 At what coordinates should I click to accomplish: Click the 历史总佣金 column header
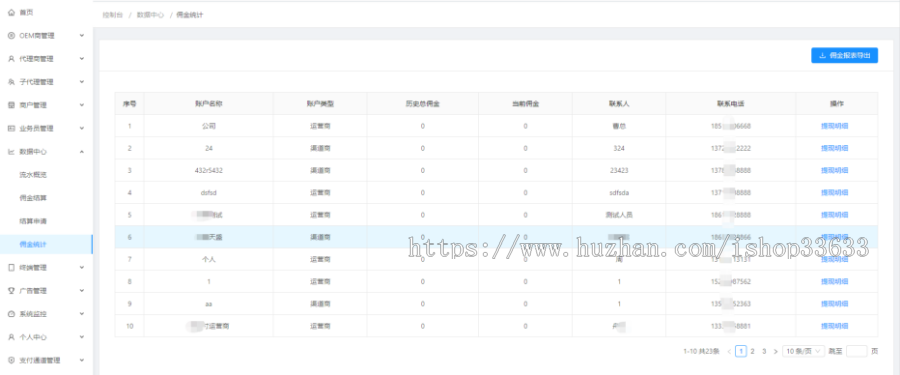pos(422,104)
